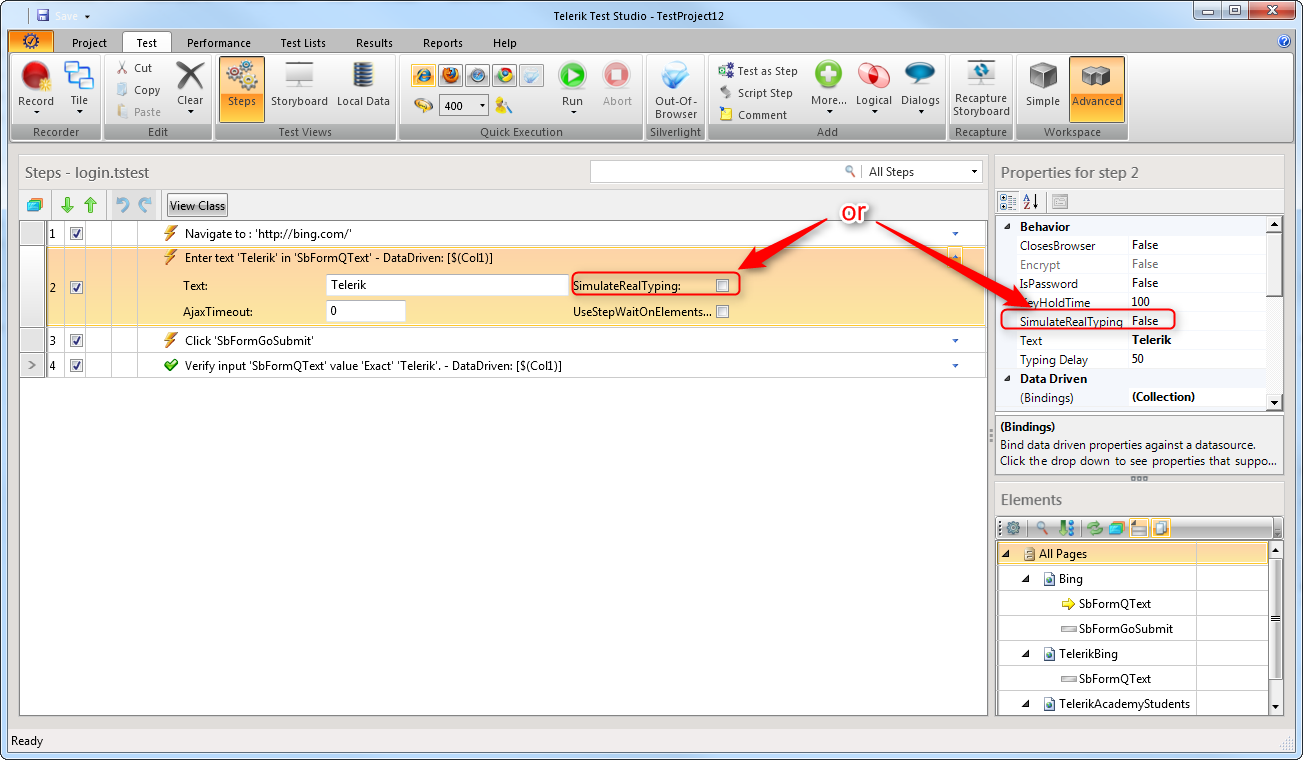The width and height of the screenshot is (1303, 760).
Task: Copy the selected step
Action: point(137,90)
